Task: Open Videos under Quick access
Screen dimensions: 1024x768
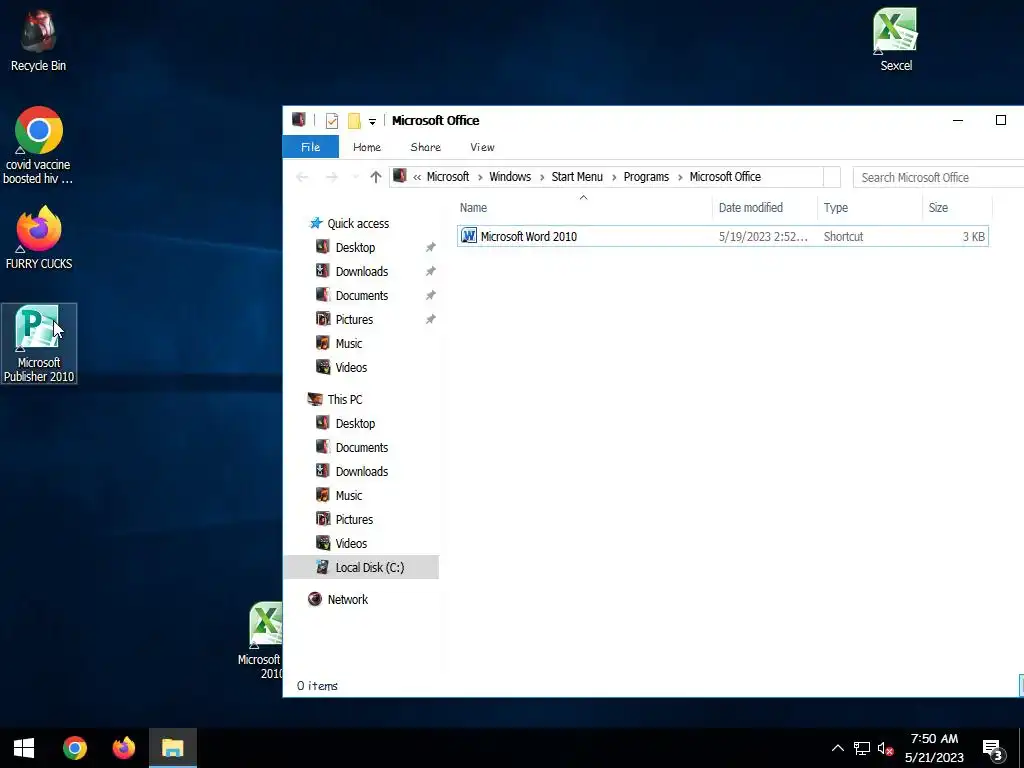Action: tap(351, 368)
